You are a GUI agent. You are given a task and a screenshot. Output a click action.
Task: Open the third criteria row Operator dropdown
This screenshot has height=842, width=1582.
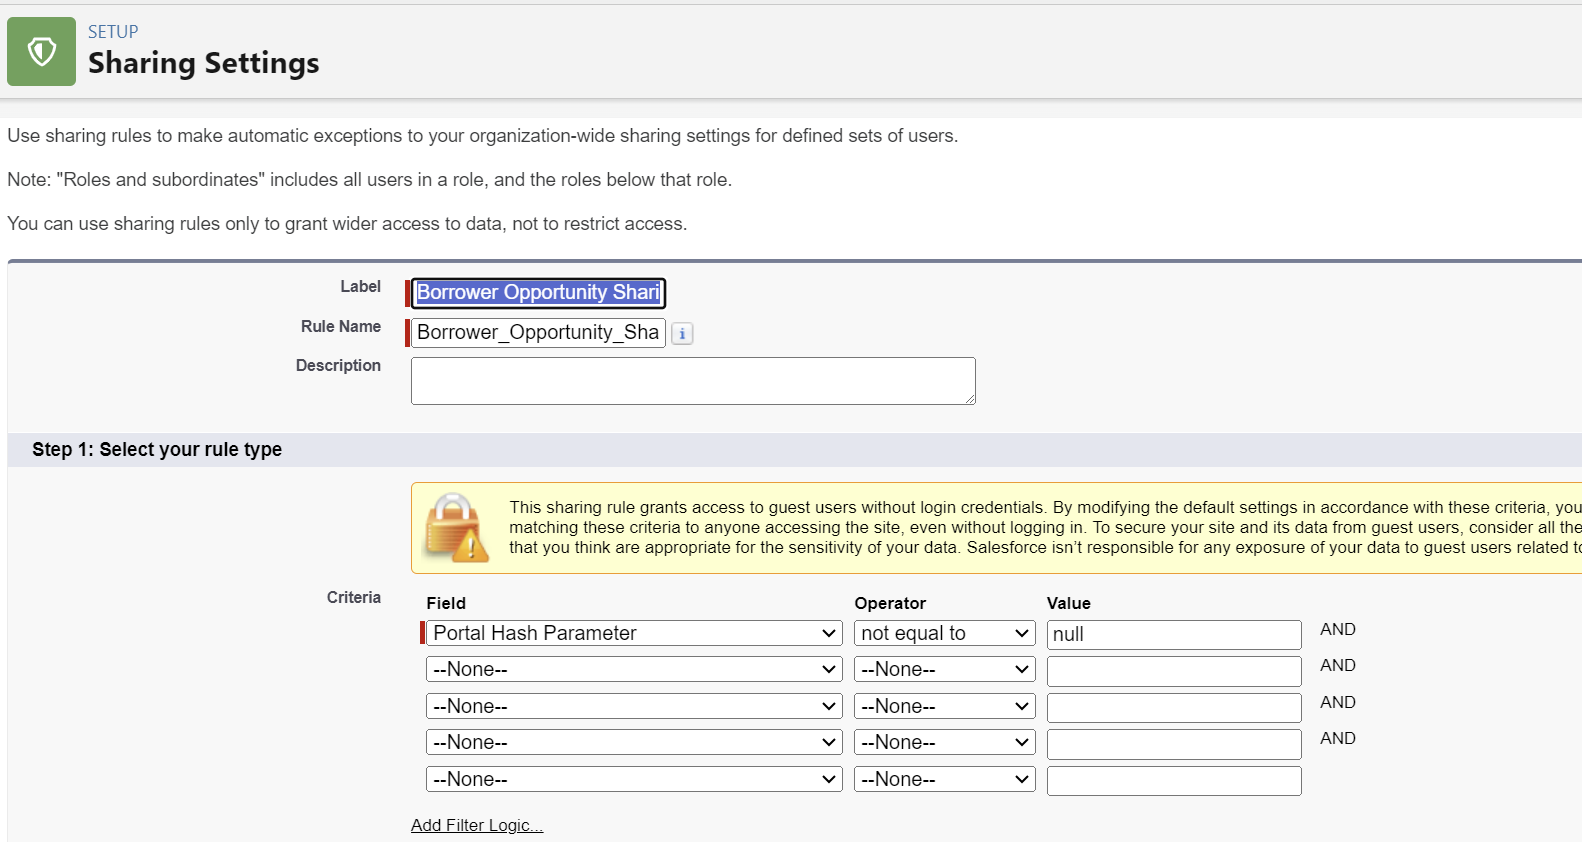(x=944, y=706)
